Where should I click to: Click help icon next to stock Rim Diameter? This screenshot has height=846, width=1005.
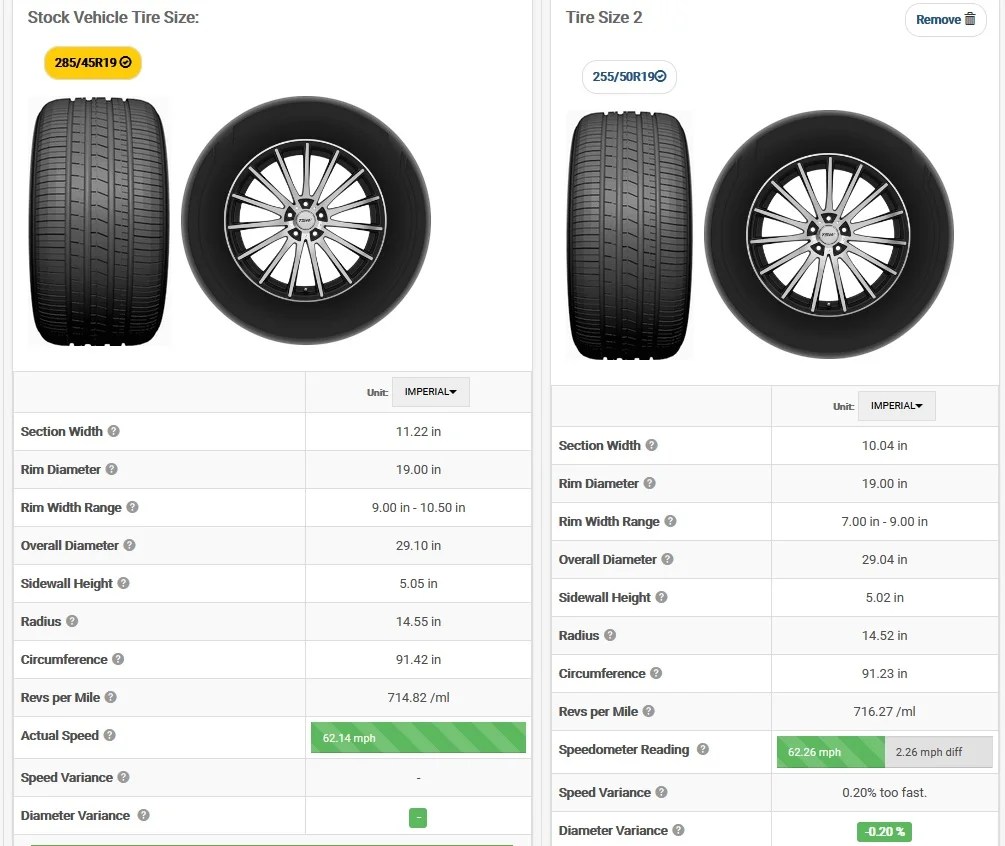click(x=112, y=469)
